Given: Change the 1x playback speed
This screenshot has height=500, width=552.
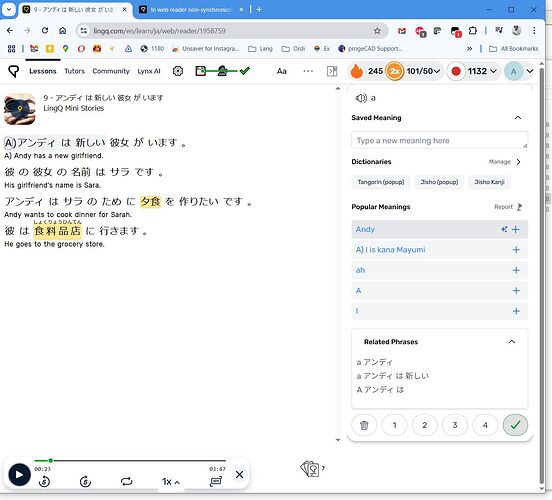Looking at the screenshot, I should 171,482.
